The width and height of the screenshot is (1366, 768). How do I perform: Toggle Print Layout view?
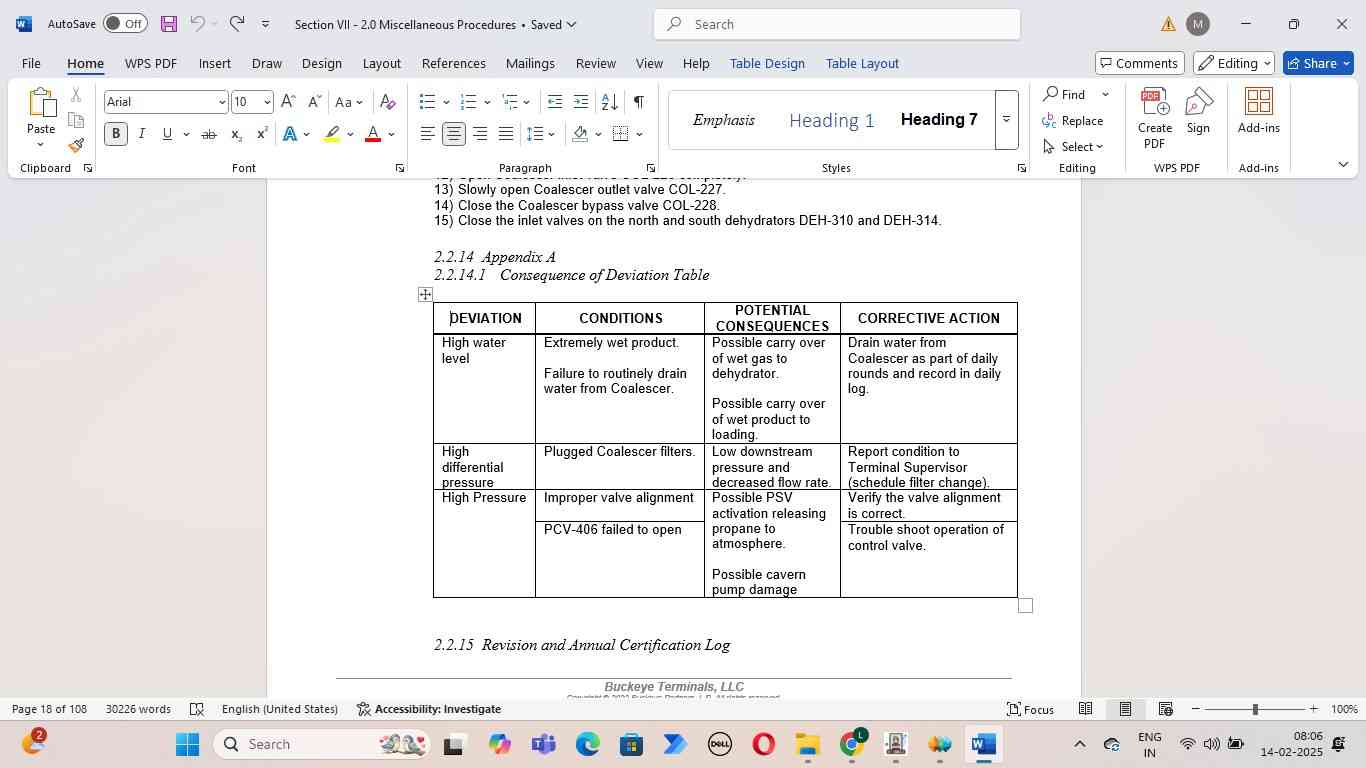tap(1125, 709)
